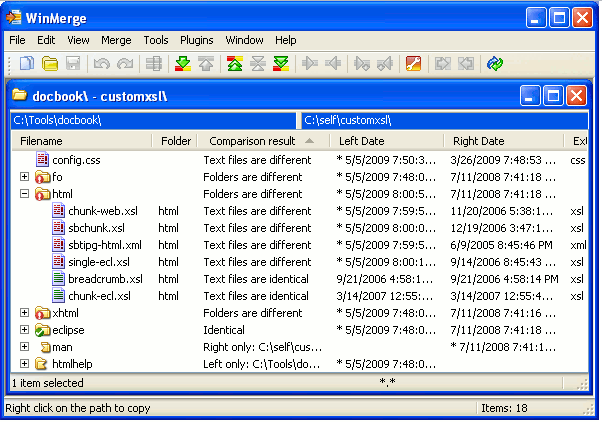Click the toolbar icon right of Redo

[x=153, y=64]
